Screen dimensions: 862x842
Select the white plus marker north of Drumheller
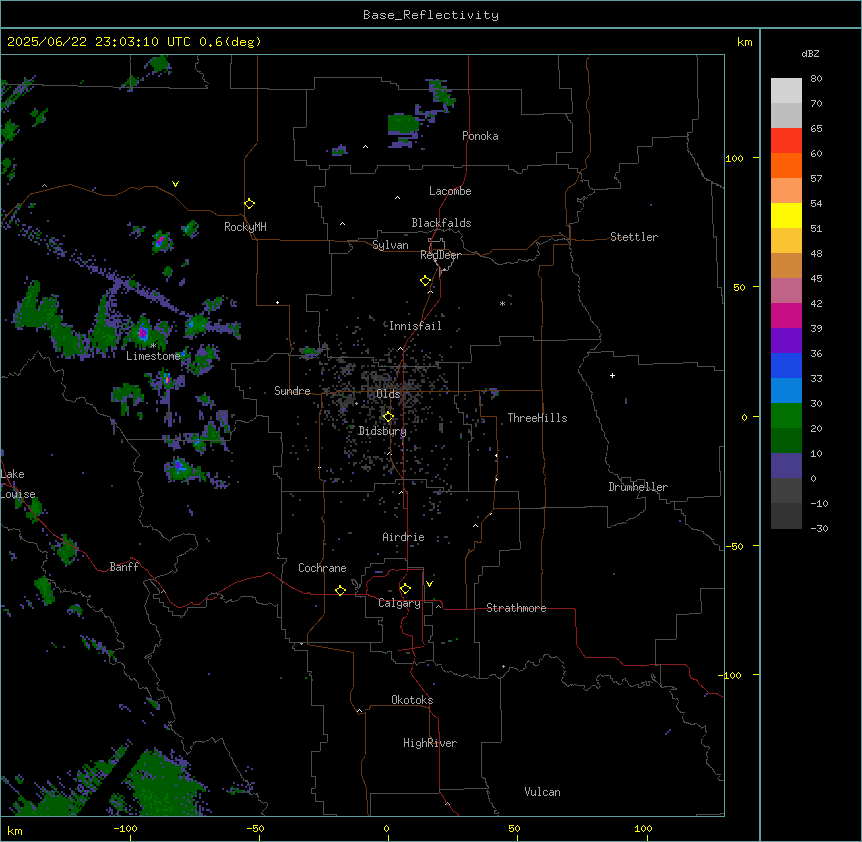tap(612, 375)
